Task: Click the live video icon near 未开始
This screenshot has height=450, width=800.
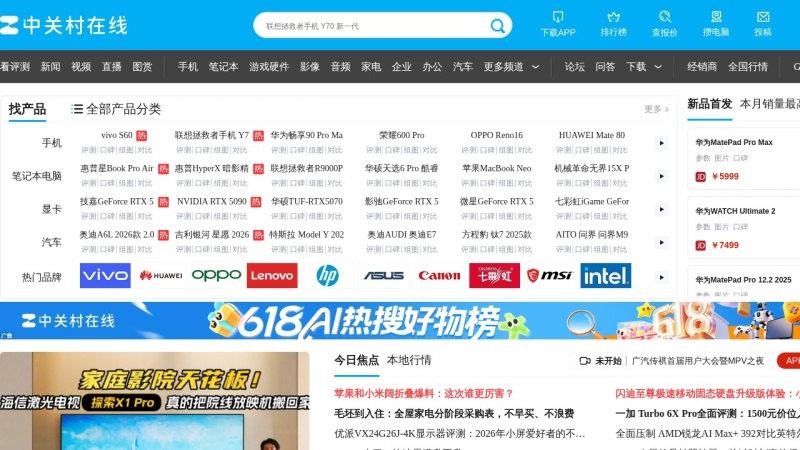Action: tap(585, 361)
